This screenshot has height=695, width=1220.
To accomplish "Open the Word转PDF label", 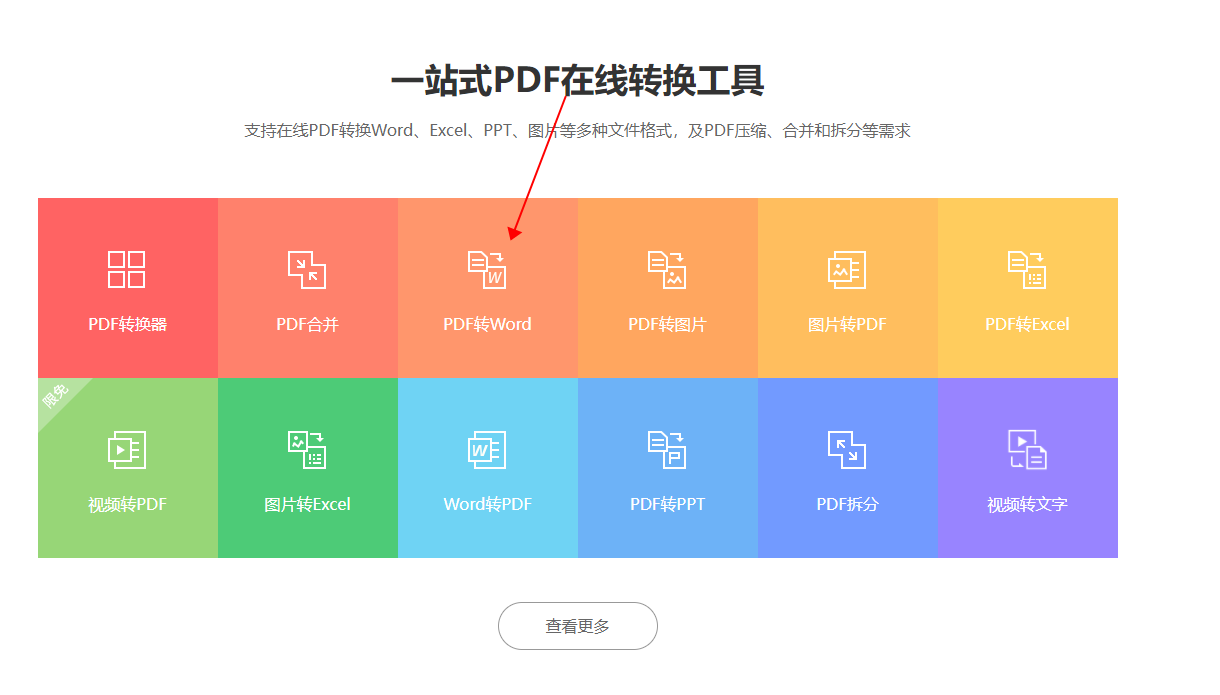I will 487,504.
